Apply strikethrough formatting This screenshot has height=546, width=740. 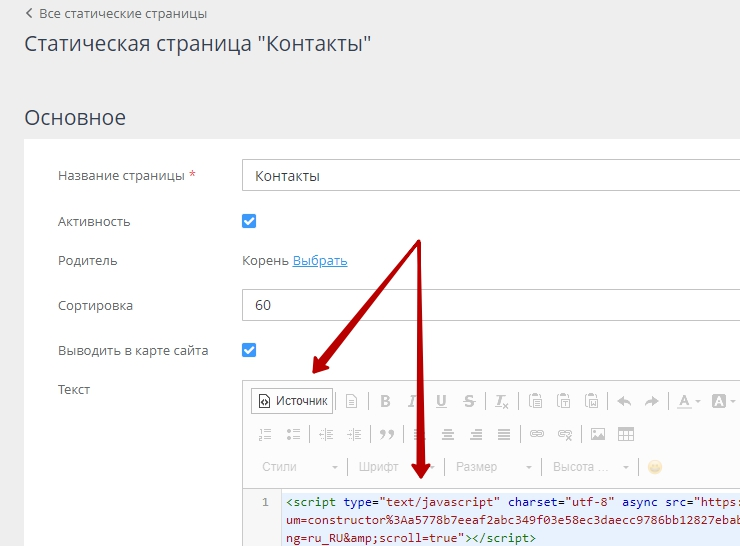[469, 401]
